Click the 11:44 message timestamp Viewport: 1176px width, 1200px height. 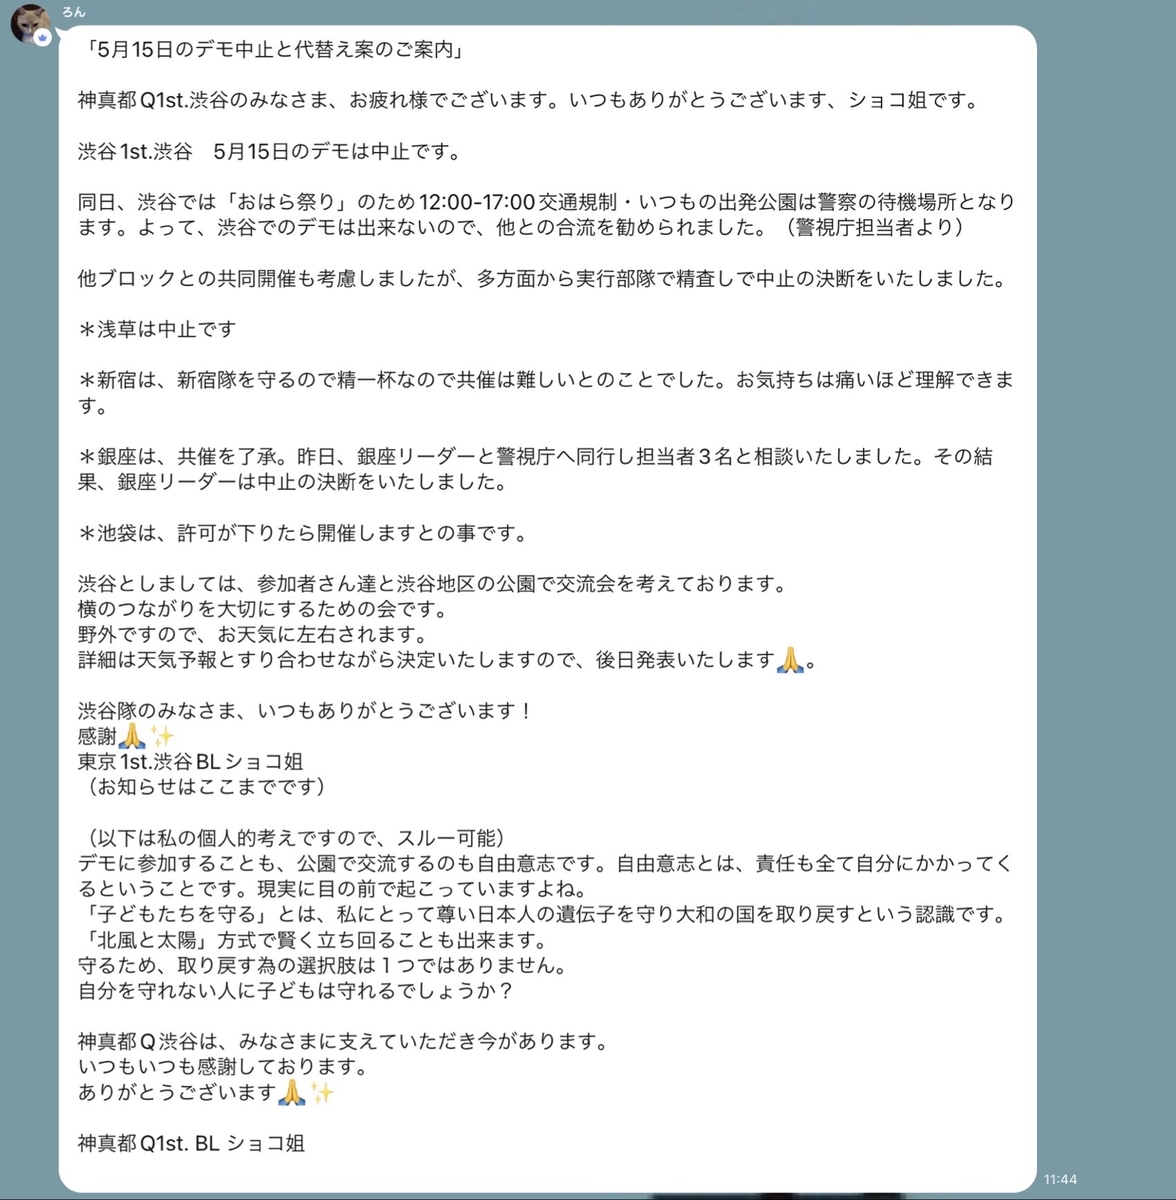1060,1179
